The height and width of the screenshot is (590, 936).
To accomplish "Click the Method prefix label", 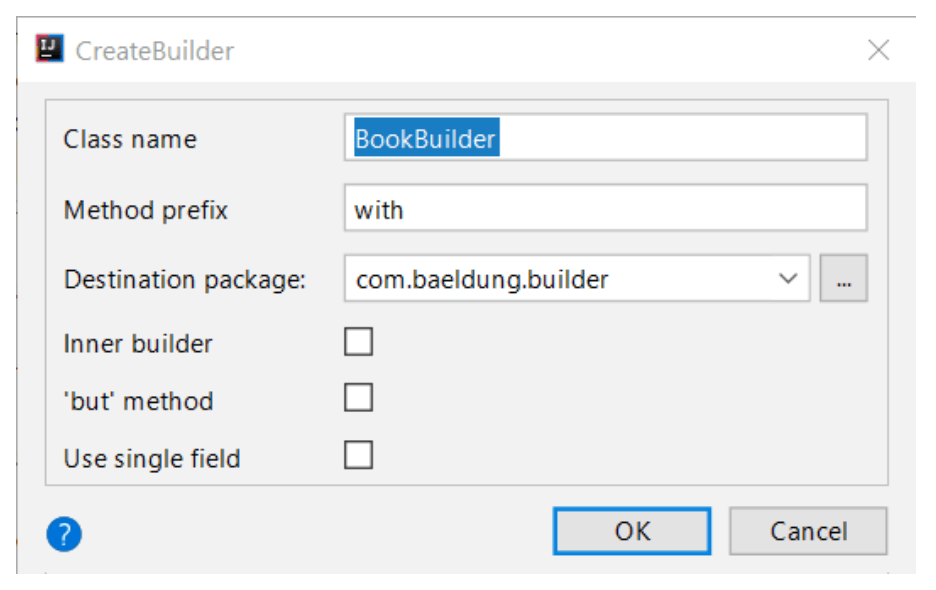I will (146, 210).
